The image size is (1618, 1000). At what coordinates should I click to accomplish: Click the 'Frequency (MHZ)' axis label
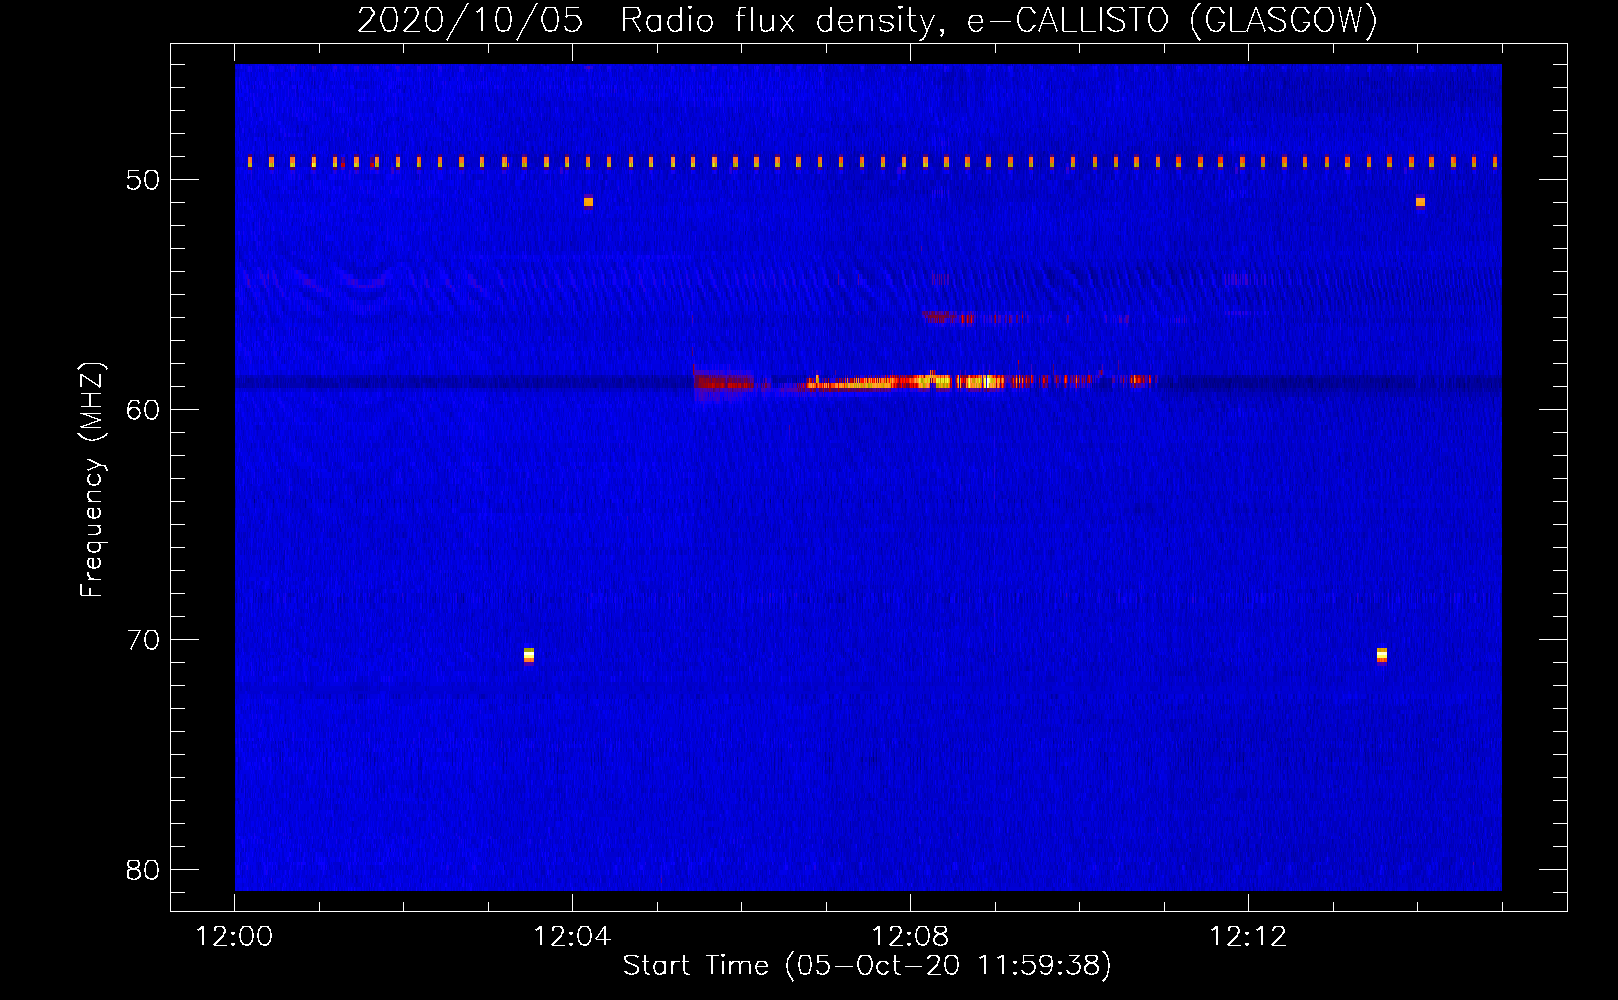point(92,480)
